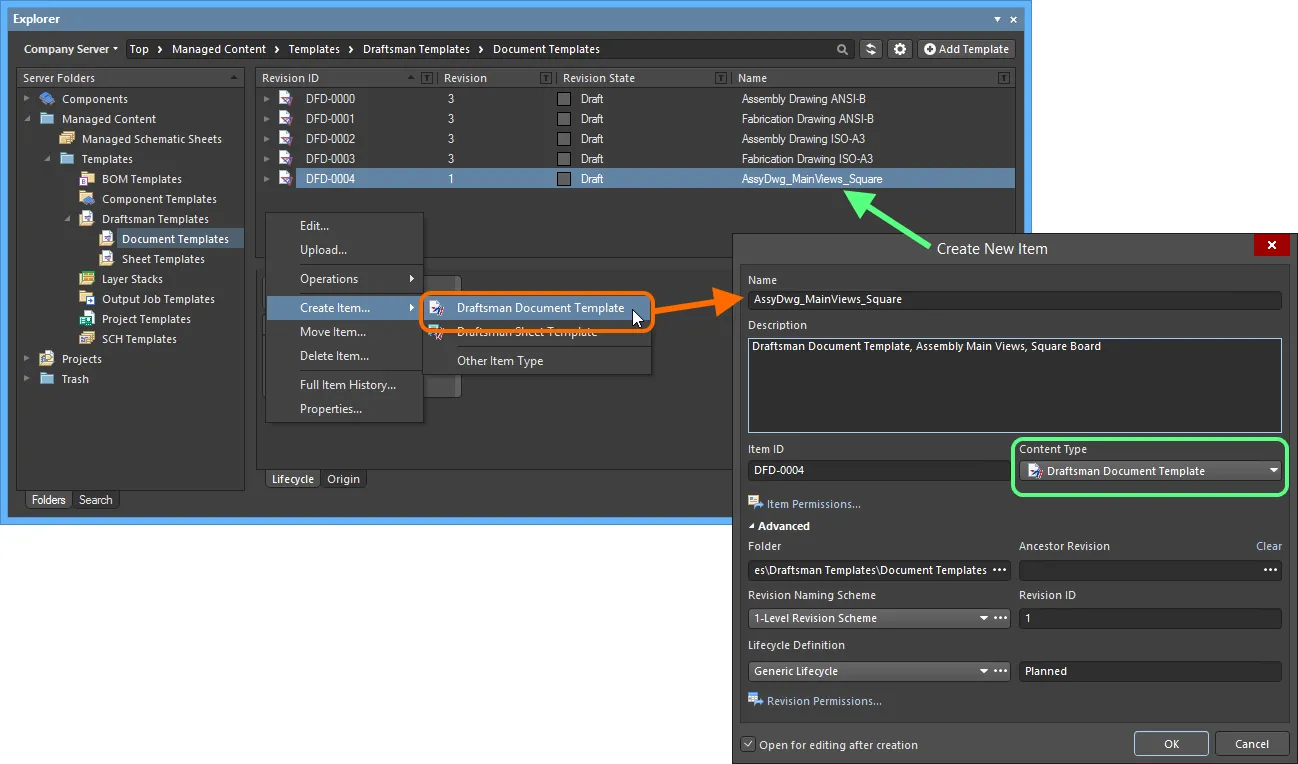Click the DFD-0004 revision item icon
This screenshot has height=764, width=1298.
pyautogui.click(x=285, y=179)
